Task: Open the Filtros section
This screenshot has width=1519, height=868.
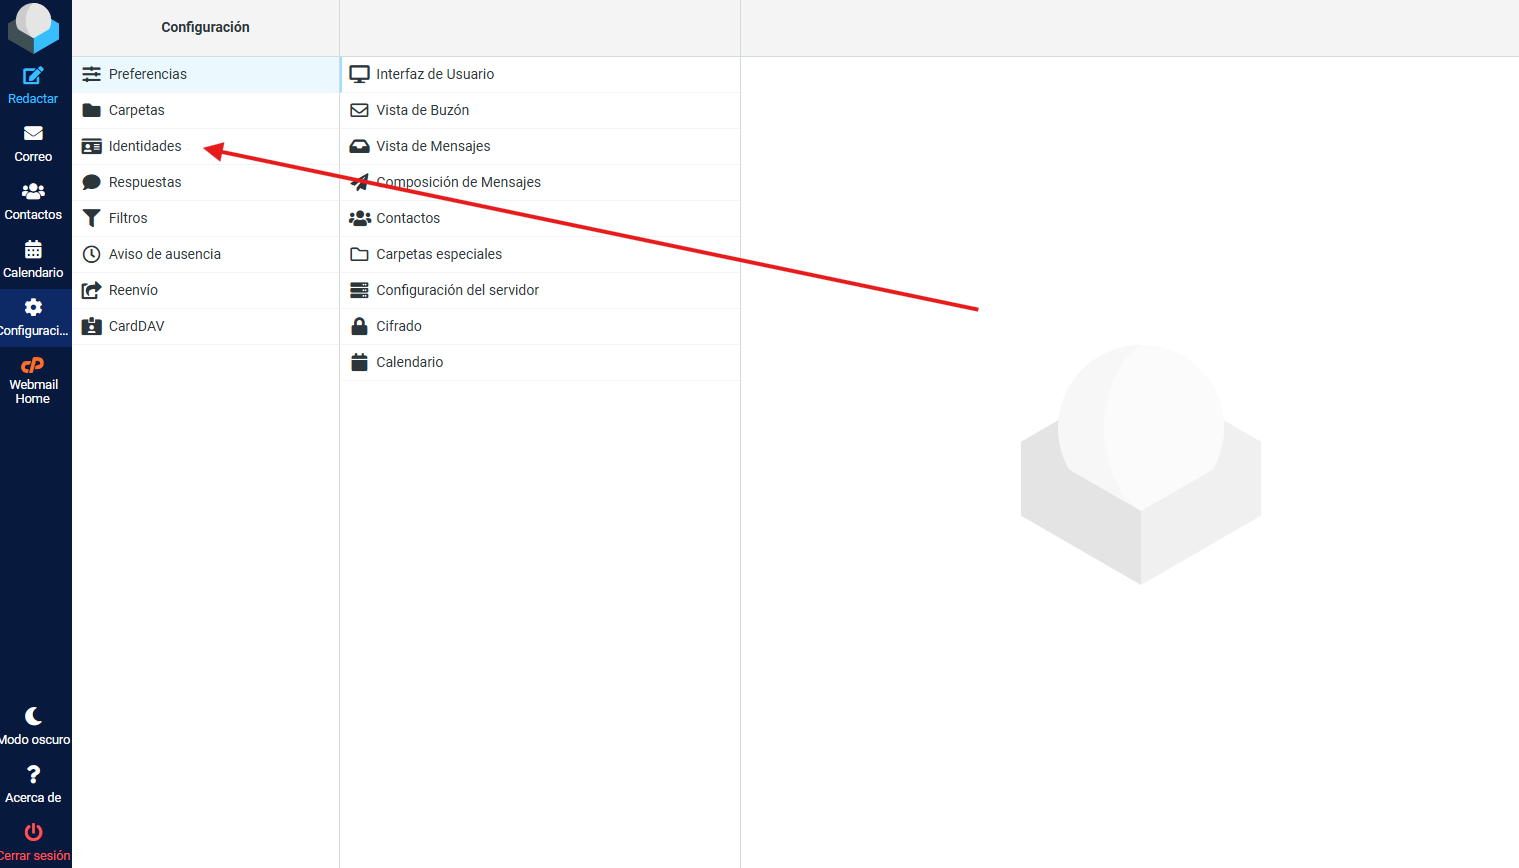Action: click(128, 218)
